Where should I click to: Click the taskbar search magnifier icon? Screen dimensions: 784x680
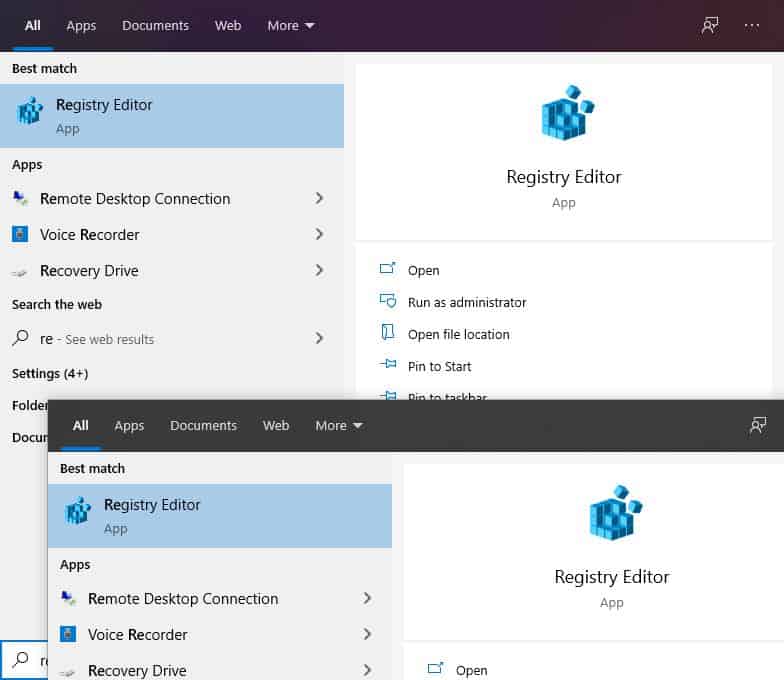click(x=20, y=660)
